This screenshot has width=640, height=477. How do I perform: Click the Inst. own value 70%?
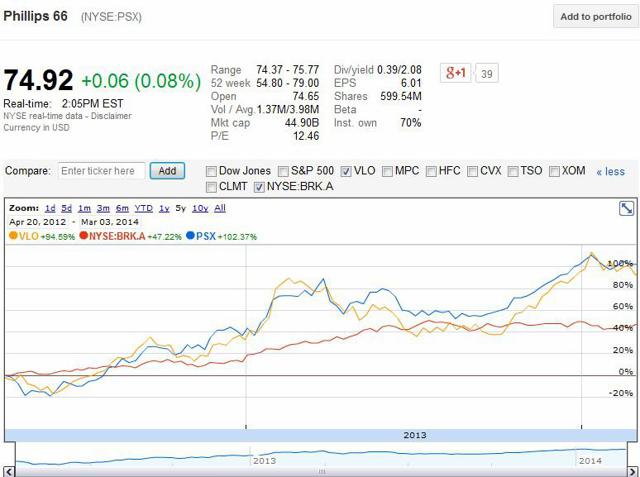(411, 122)
